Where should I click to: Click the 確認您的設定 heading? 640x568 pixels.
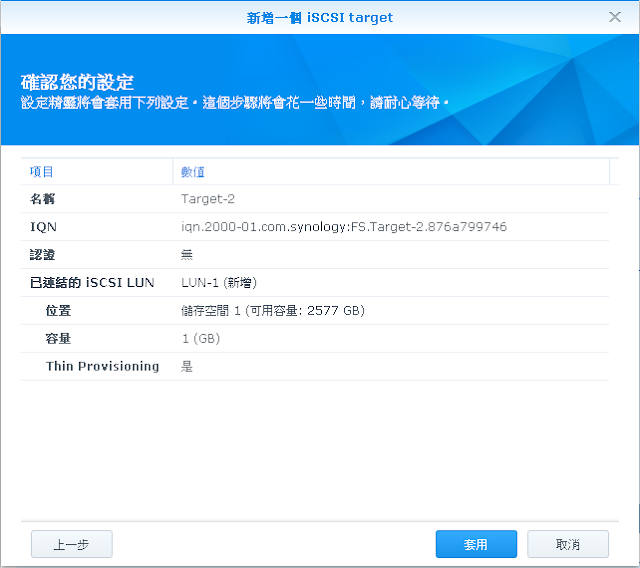(77, 82)
